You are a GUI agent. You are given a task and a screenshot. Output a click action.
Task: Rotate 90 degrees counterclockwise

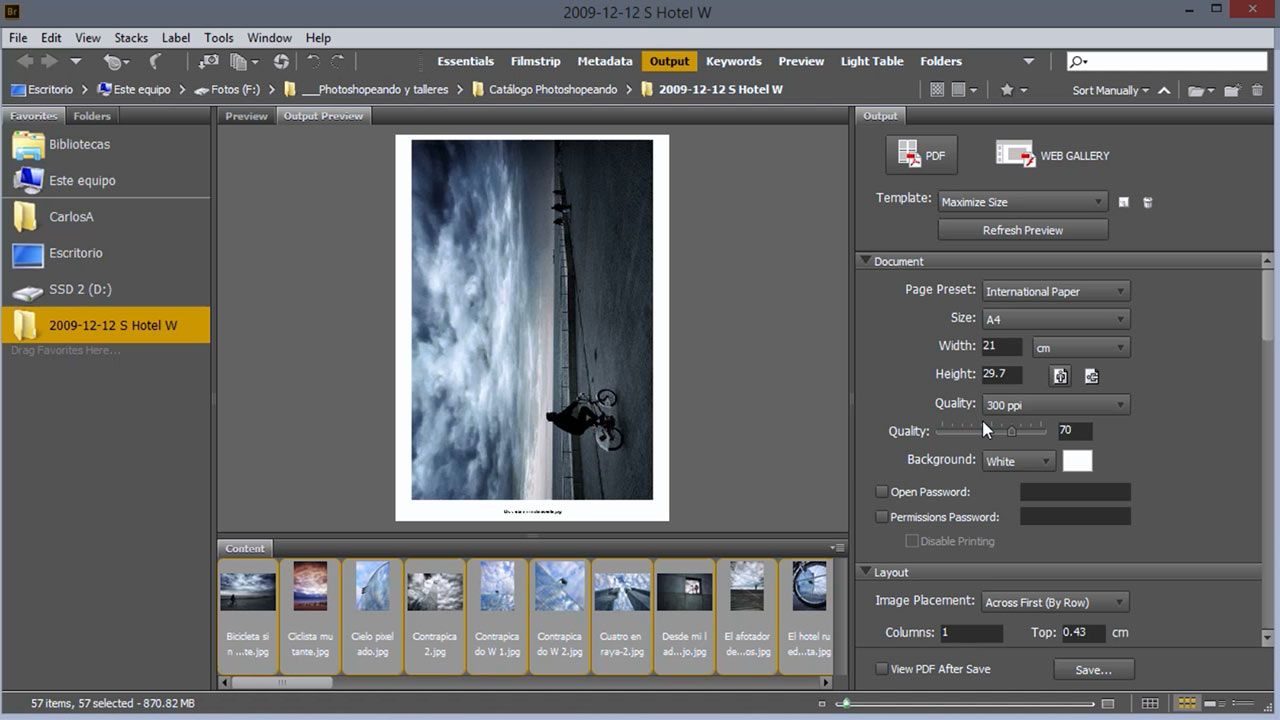(x=313, y=62)
